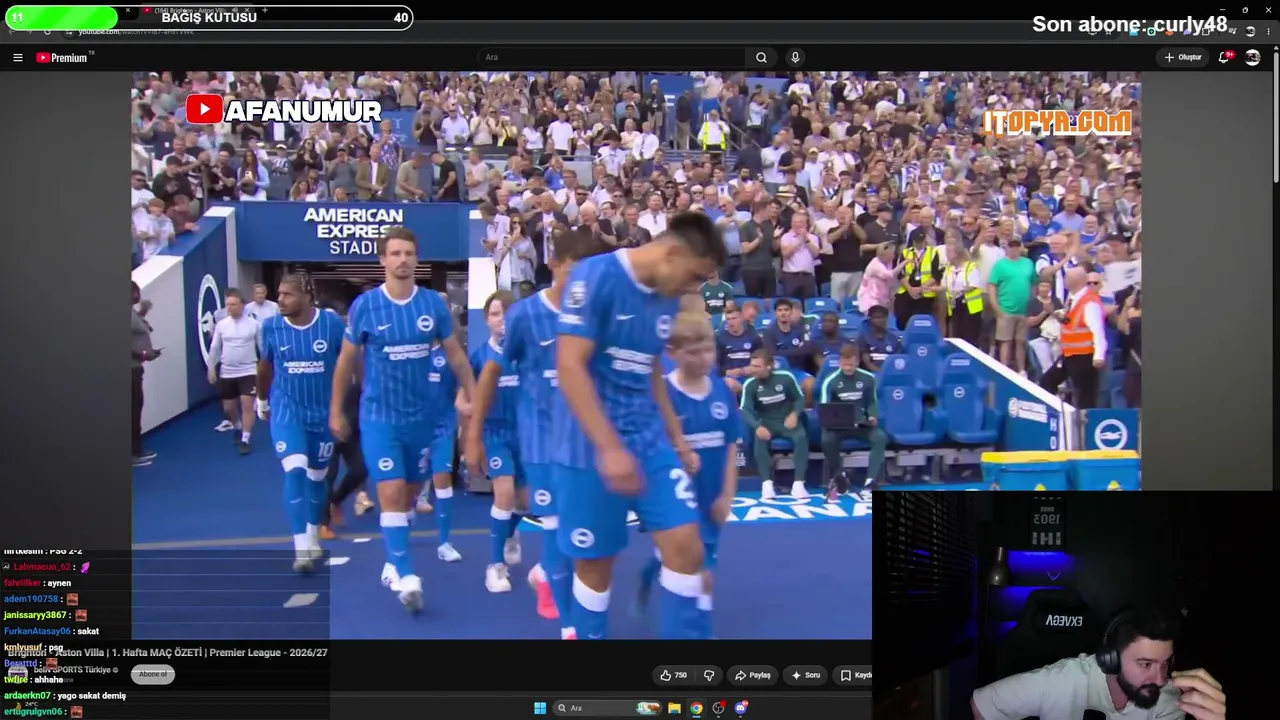
Task: Like the video with thumbs-up
Action: tap(674, 675)
